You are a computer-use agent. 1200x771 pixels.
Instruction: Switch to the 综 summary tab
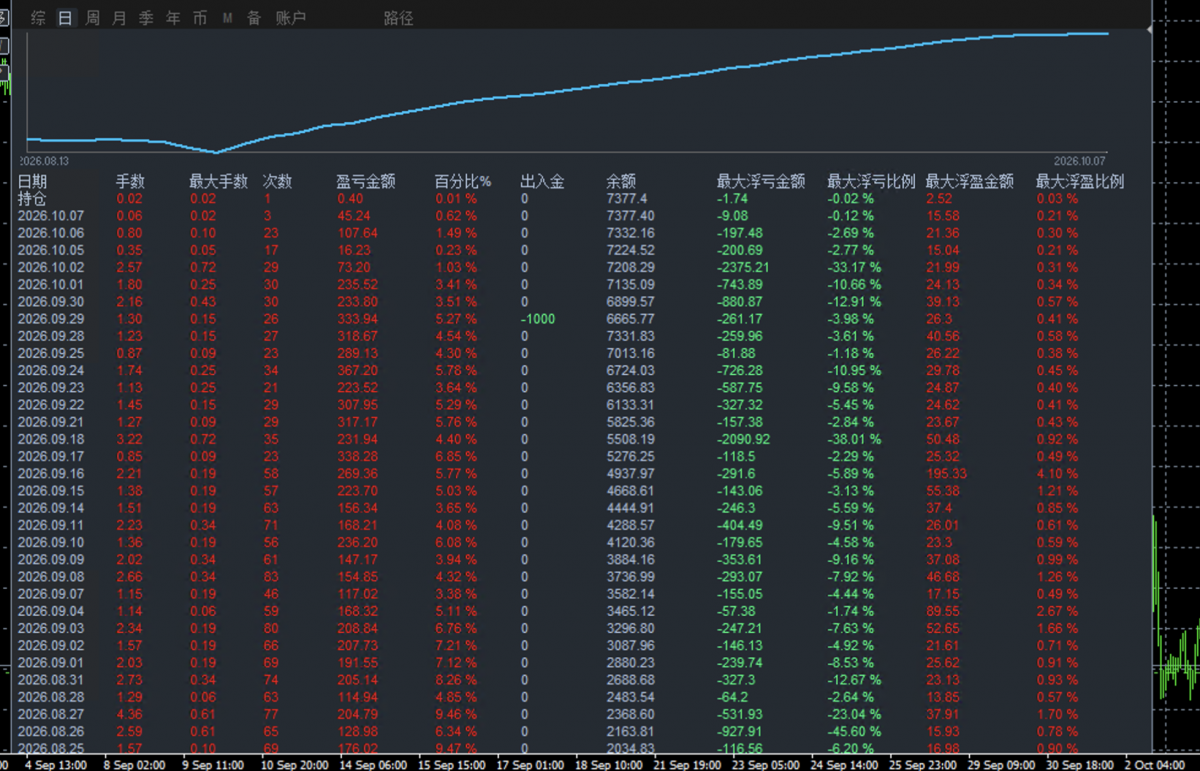tap(38, 18)
